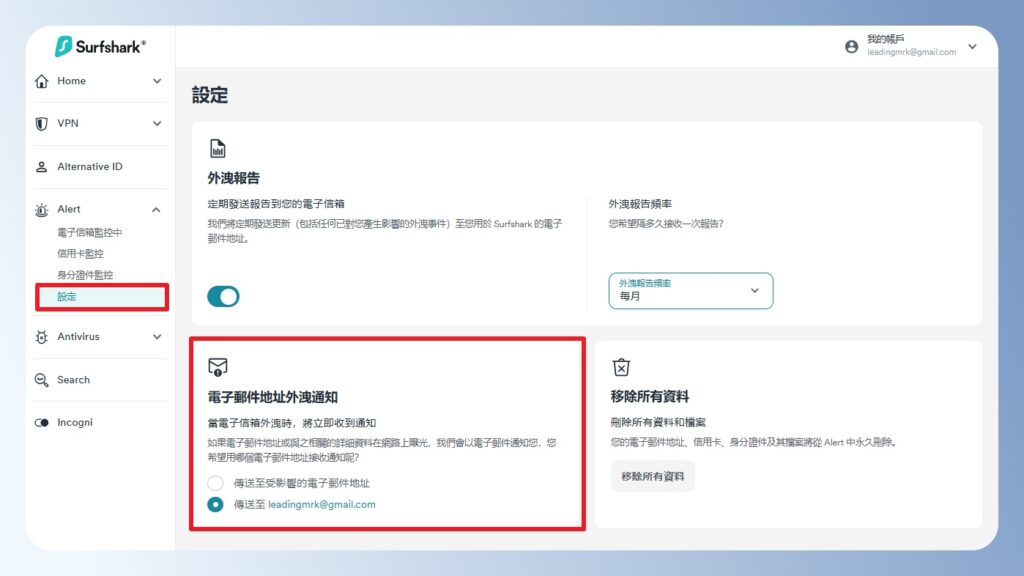Open the 外洩報告頻率 dropdown showing 每月
This screenshot has width=1024, height=576.
coord(688,290)
